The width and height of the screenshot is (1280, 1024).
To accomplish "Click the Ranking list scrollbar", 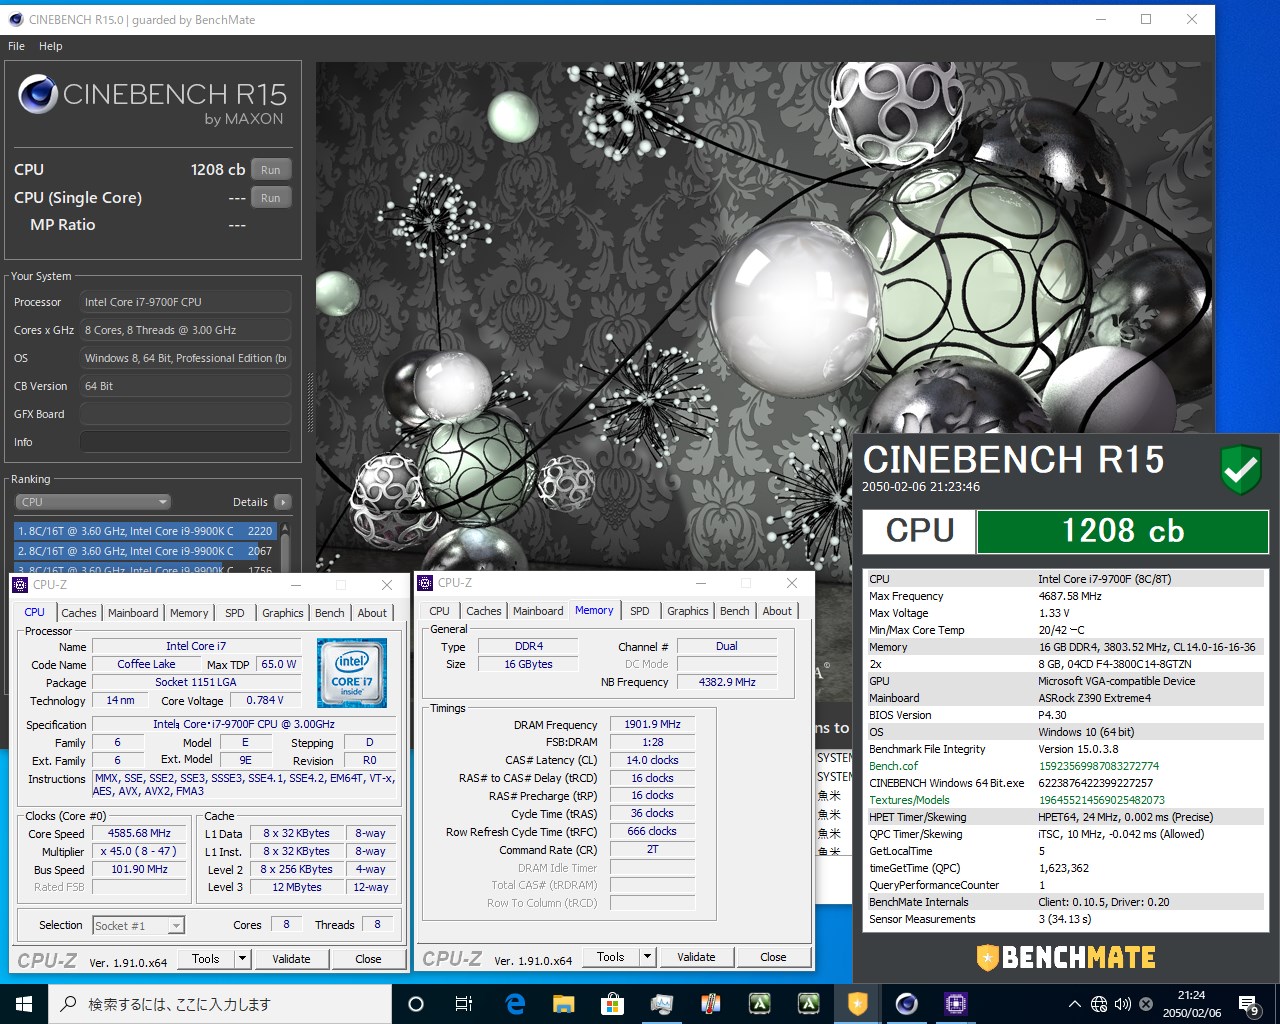I will [285, 546].
